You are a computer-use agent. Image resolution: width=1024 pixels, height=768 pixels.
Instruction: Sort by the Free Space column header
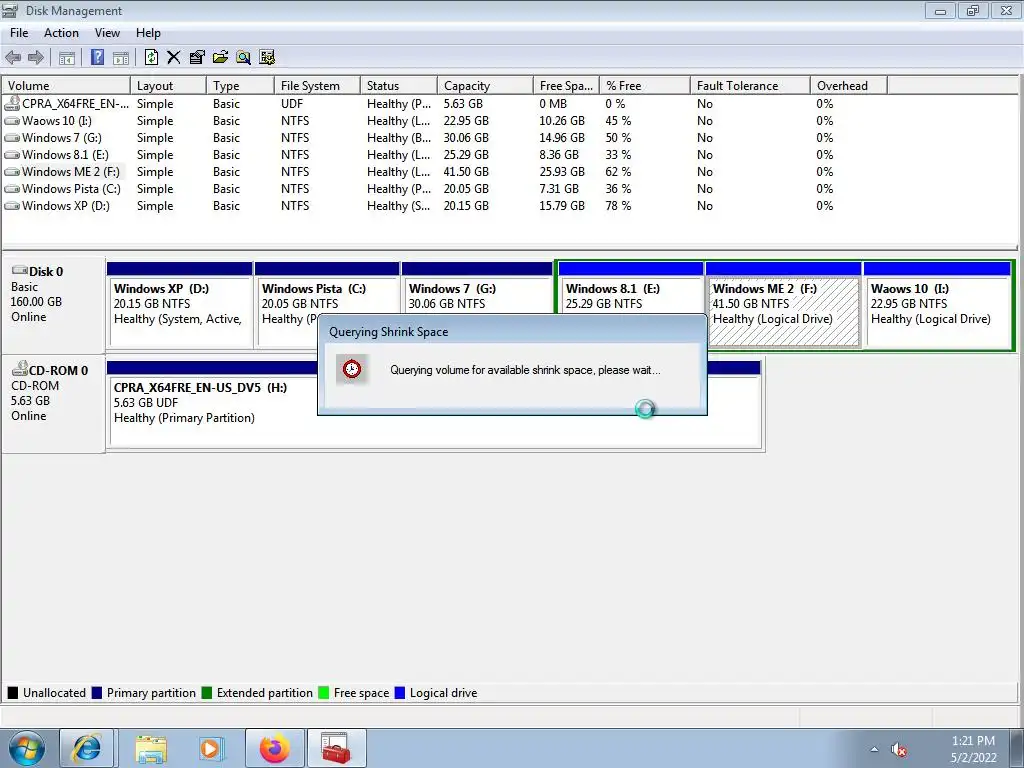point(566,86)
